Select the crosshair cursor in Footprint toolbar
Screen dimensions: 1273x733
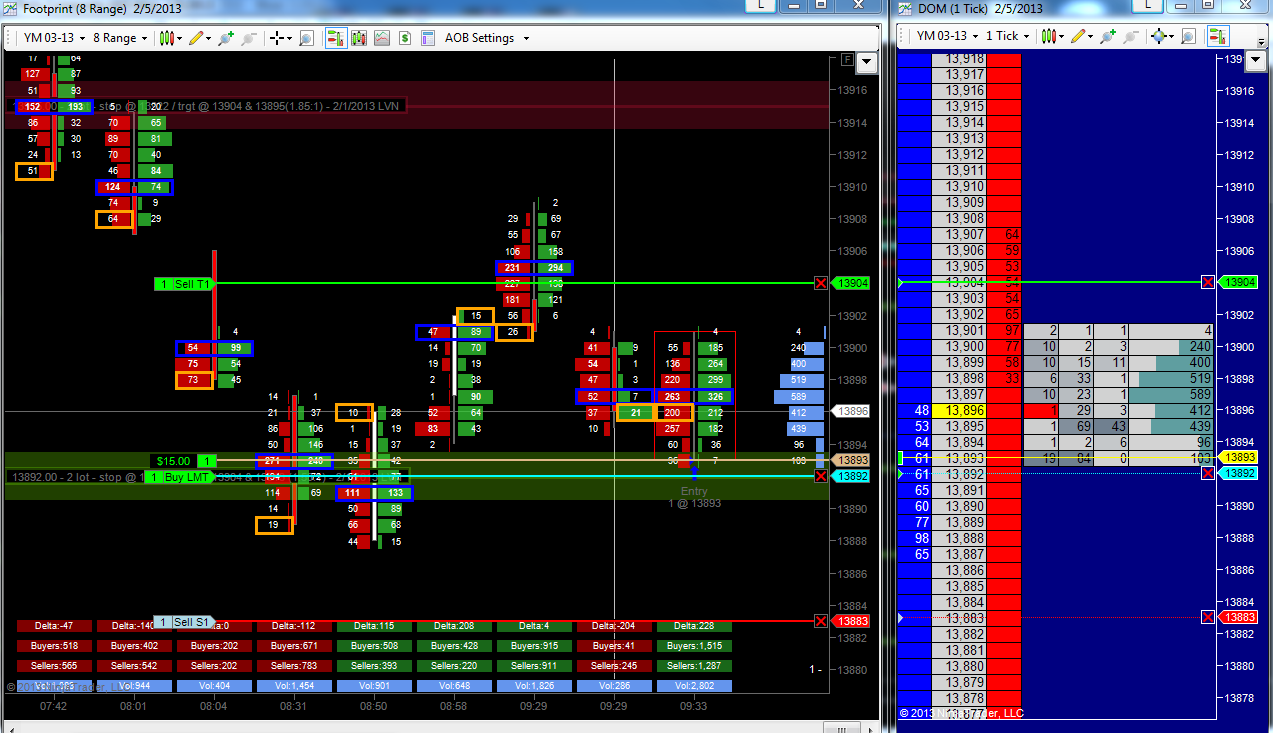point(281,38)
